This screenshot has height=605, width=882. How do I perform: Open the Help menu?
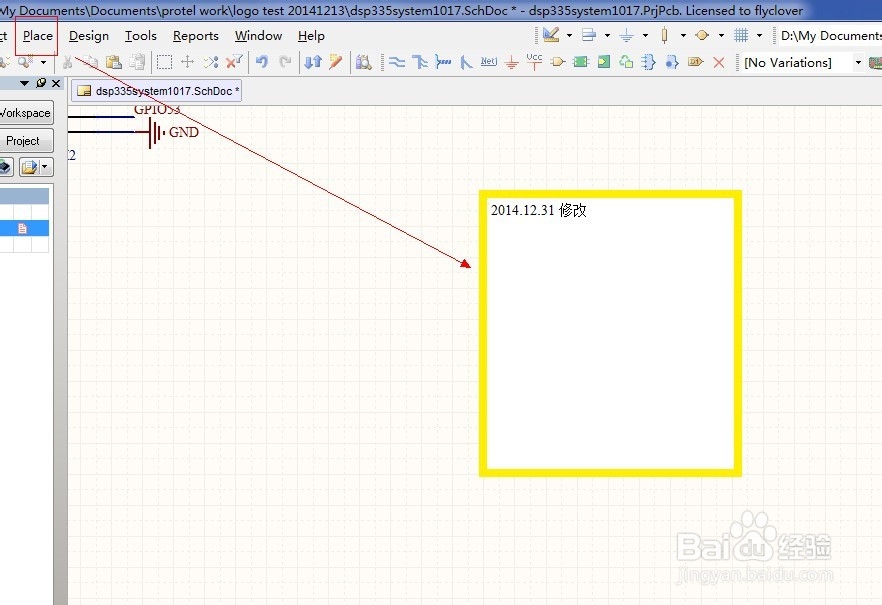[x=311, y=36]
